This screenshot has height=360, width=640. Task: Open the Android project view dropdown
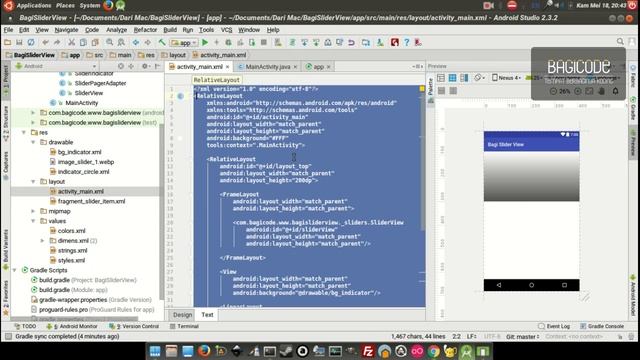click(x=56, y=66)
